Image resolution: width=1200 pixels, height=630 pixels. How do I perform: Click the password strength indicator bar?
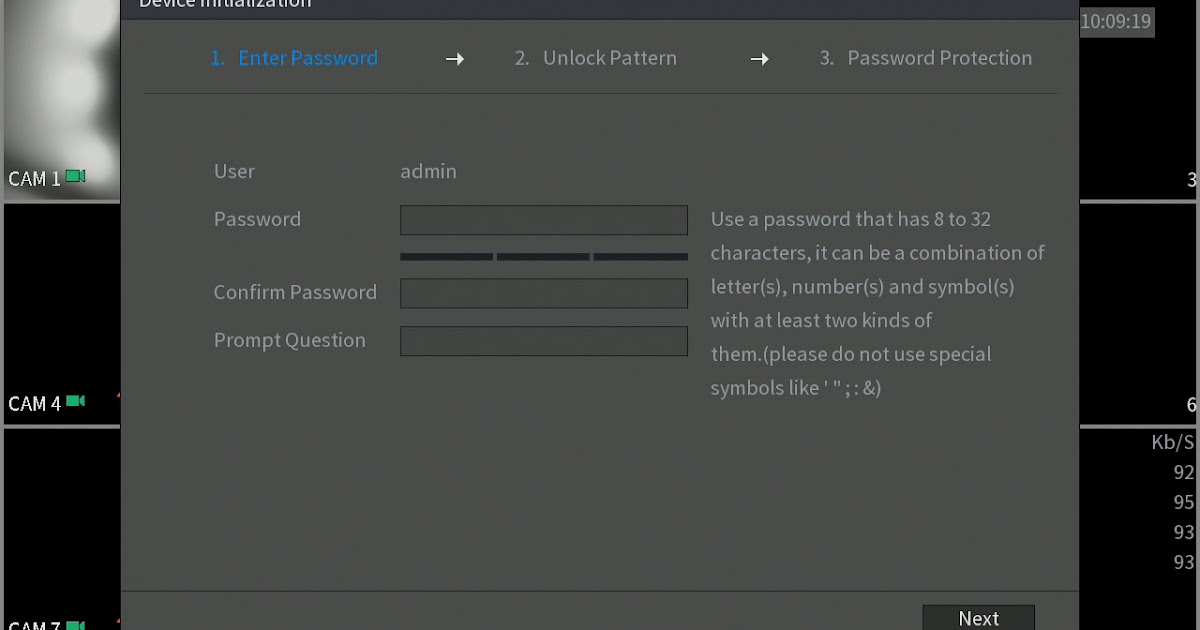pyautogui.click(x=544, y=256)
